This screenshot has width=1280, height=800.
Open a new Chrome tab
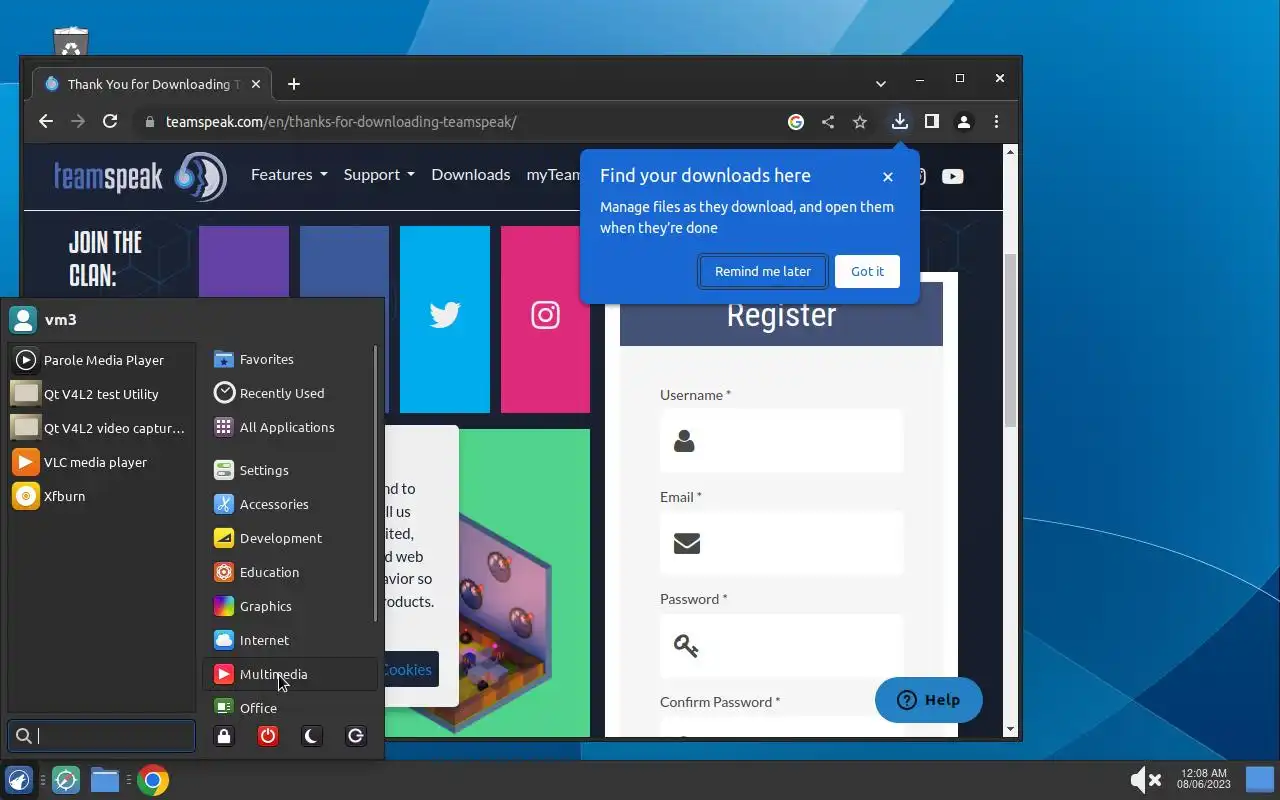tap(293, 84)
